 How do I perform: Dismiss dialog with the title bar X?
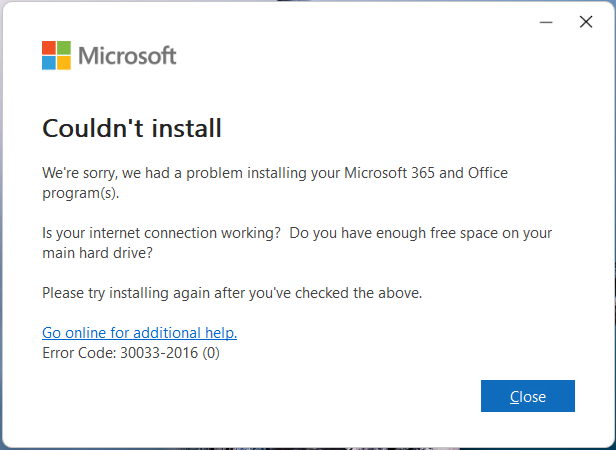[x=586, y=21]
